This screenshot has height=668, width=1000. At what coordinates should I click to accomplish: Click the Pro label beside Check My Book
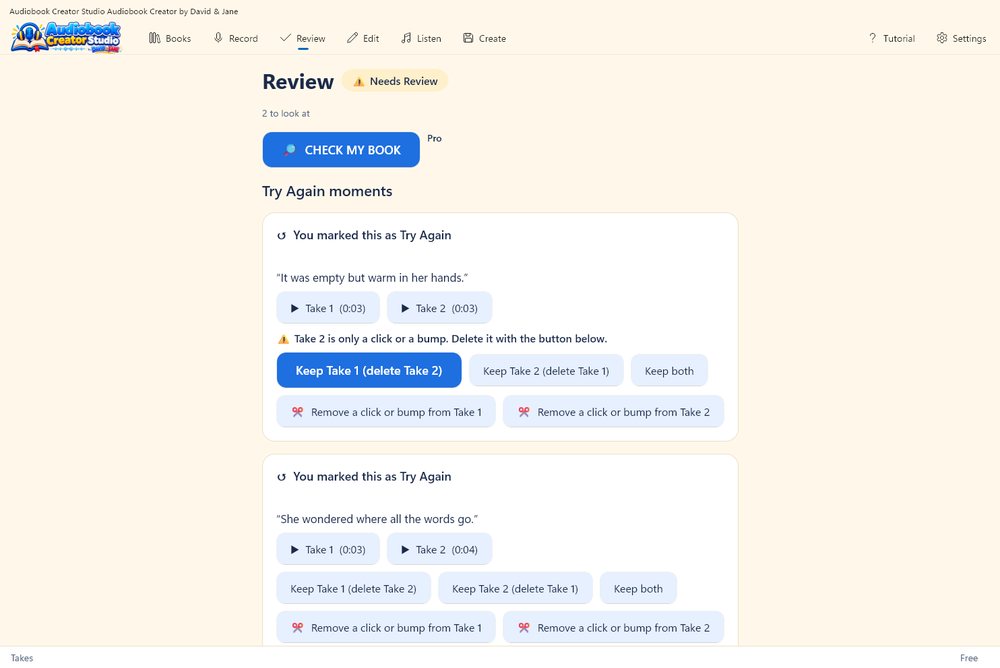[x=434, y=138]
